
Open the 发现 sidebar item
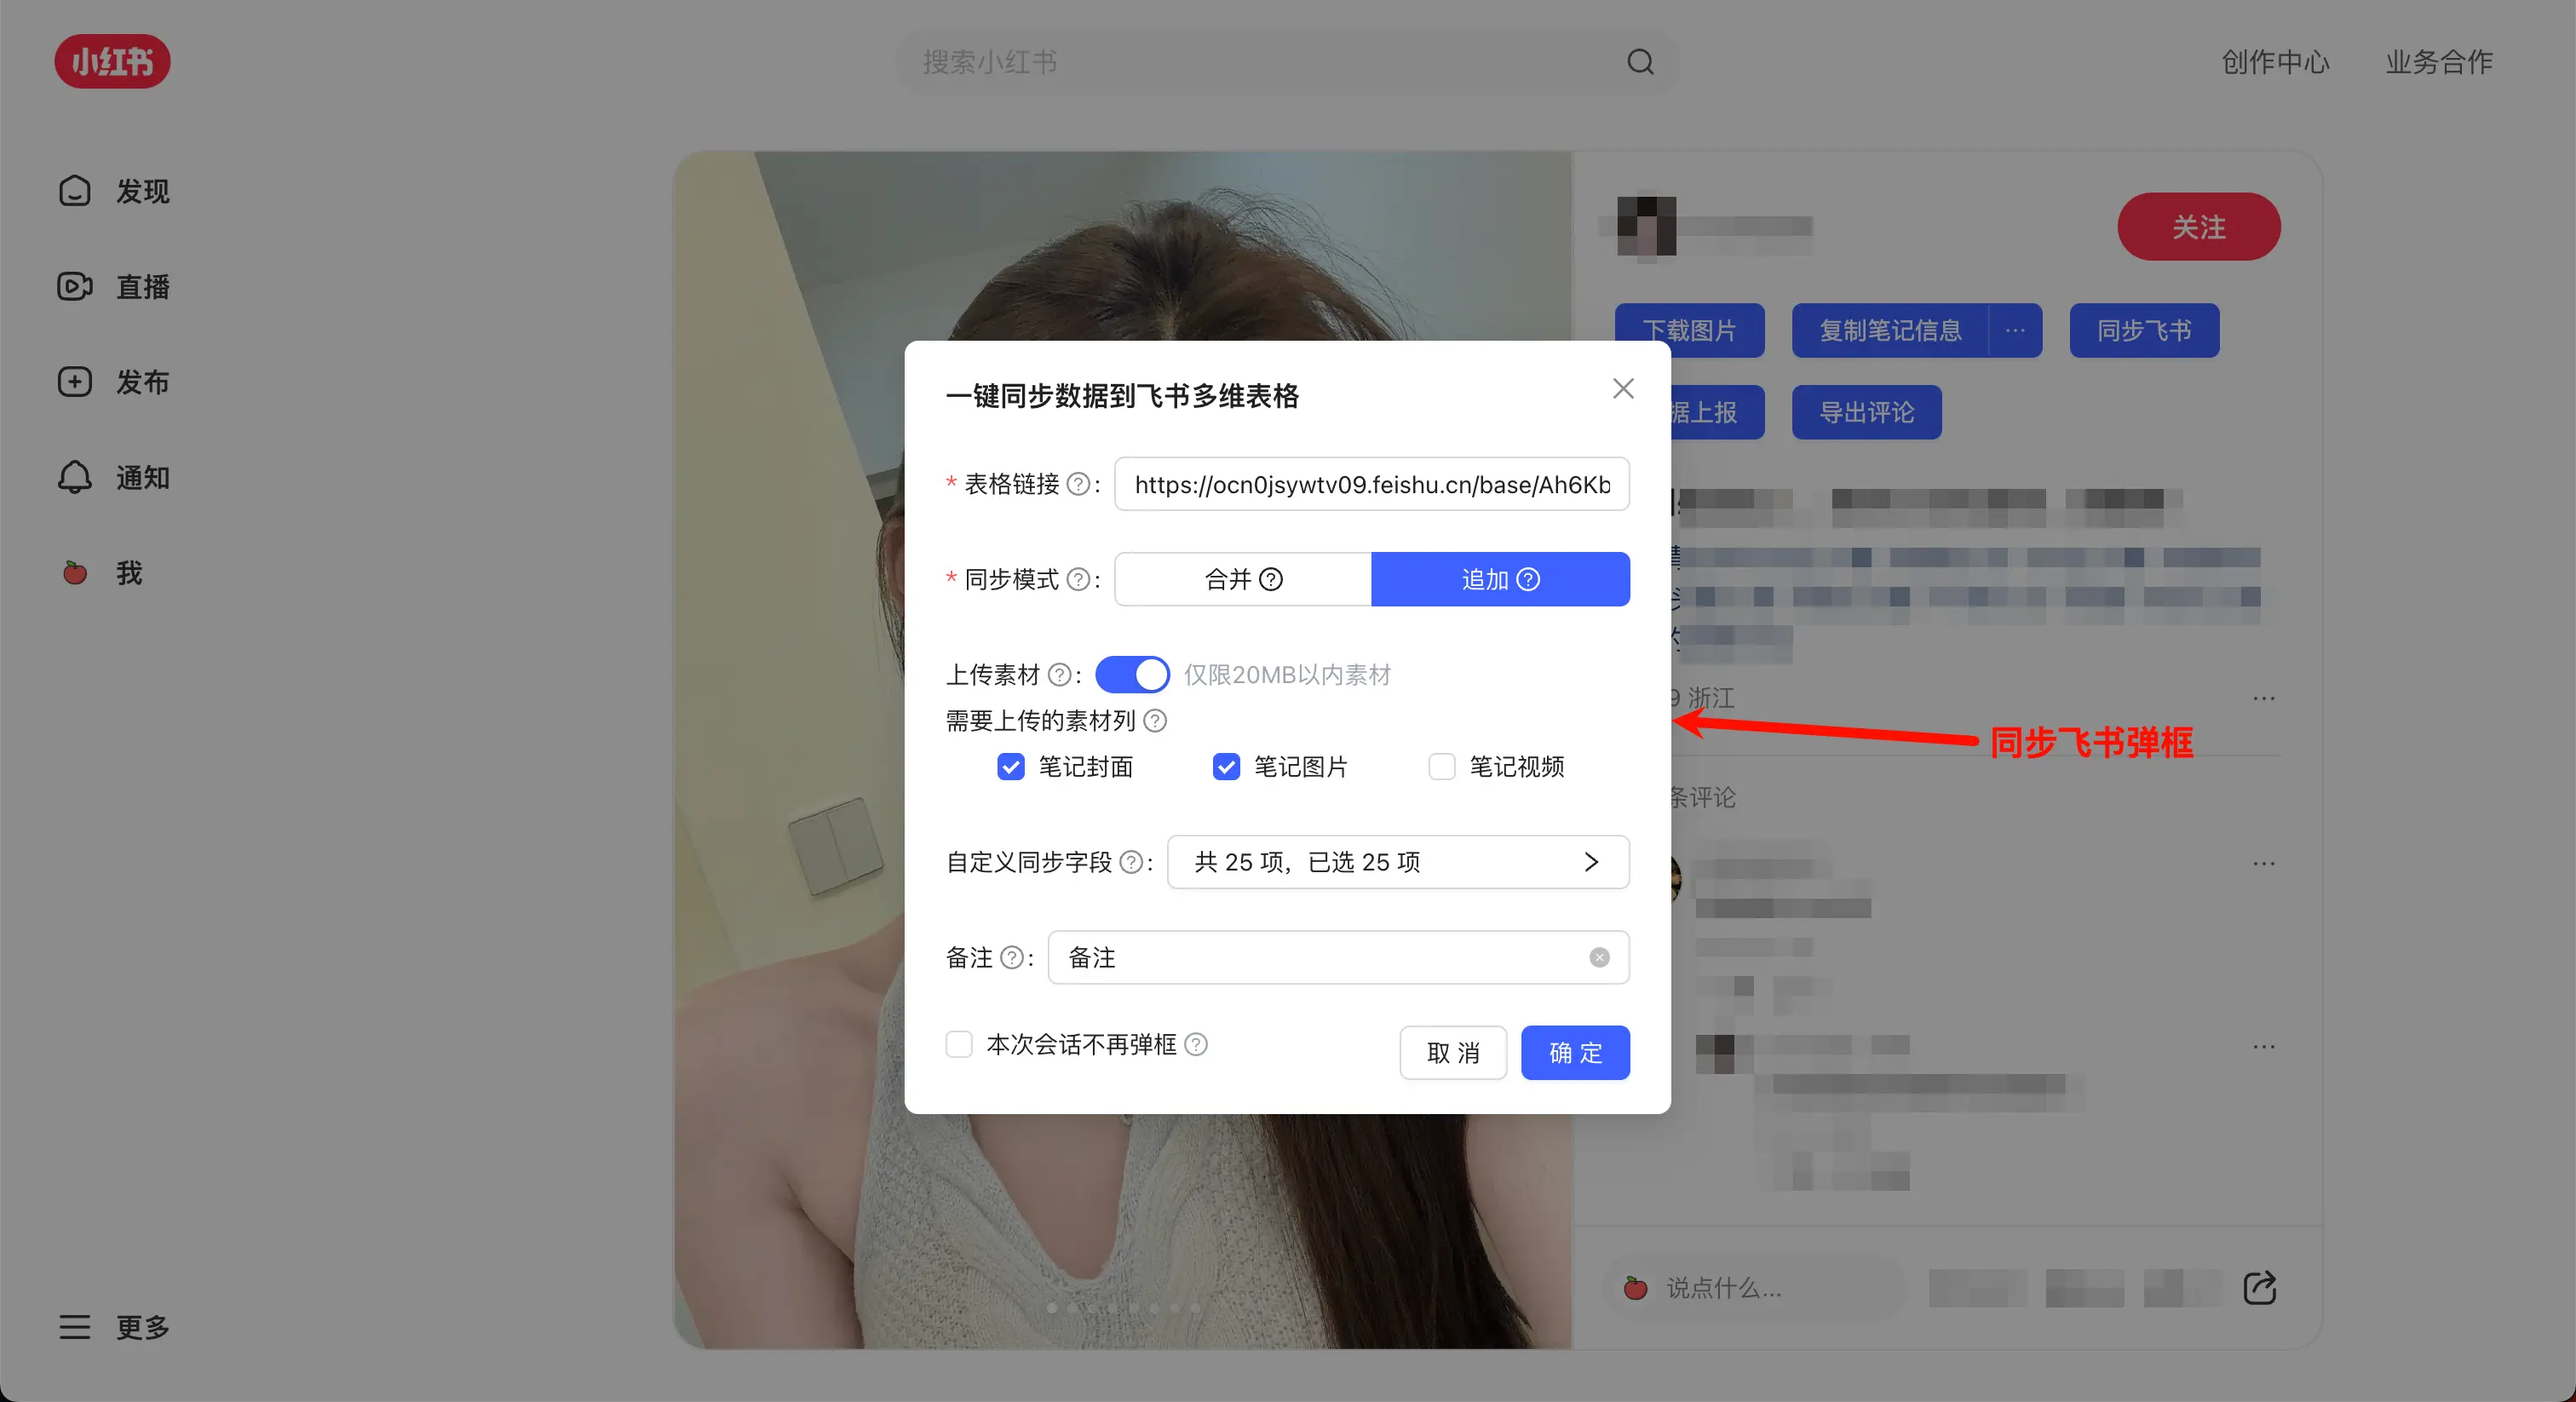coord(114,191)
